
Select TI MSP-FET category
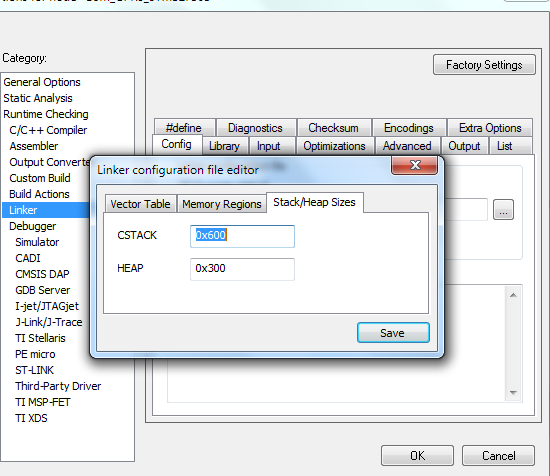(x=43, y=402)
